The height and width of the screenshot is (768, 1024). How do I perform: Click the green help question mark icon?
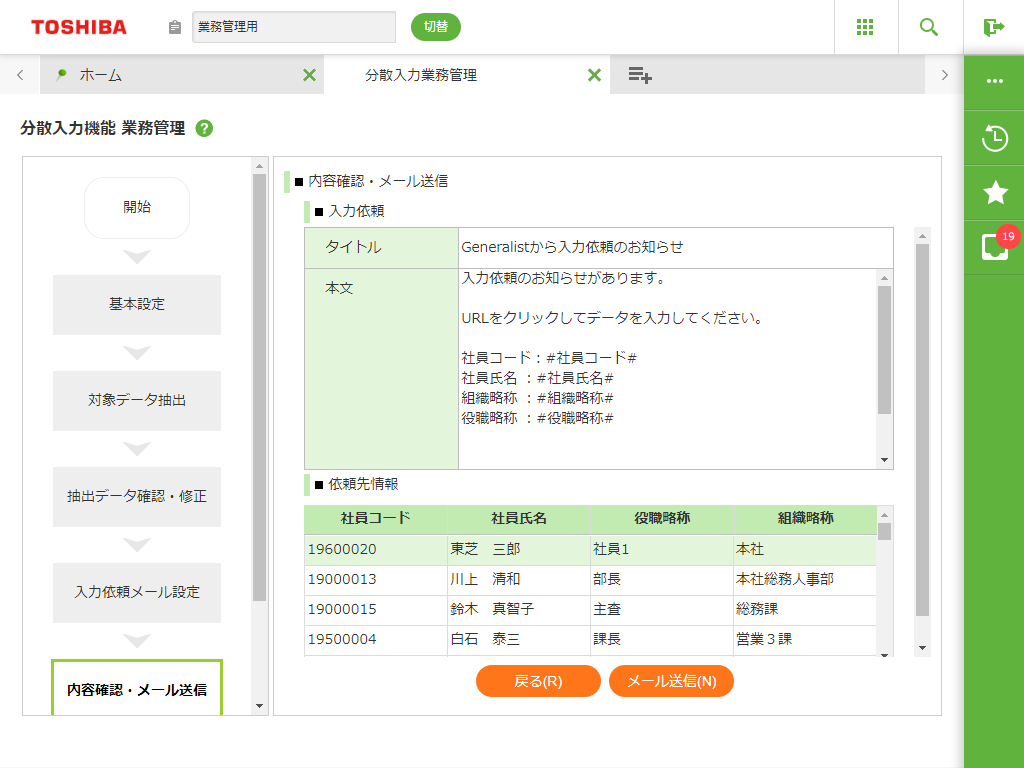tap(204, 128)
